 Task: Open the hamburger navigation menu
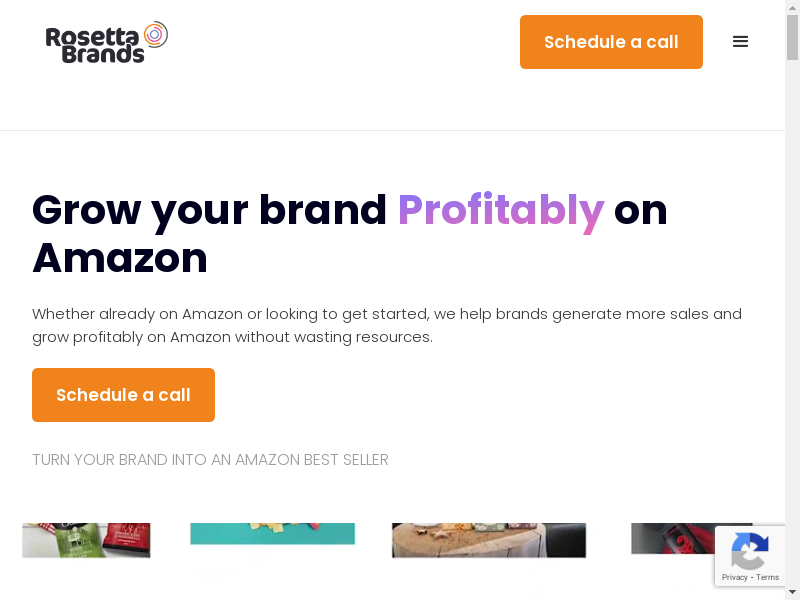740,42
